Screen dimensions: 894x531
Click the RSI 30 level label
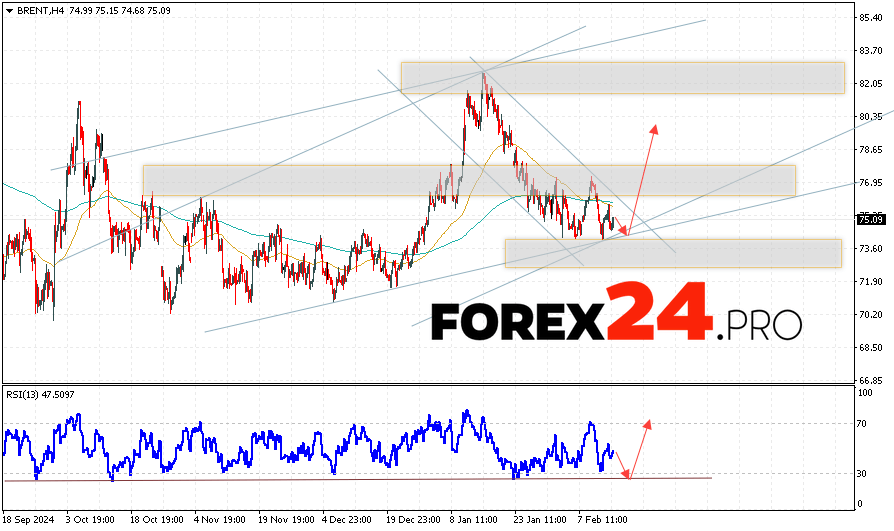coord(862,474)
